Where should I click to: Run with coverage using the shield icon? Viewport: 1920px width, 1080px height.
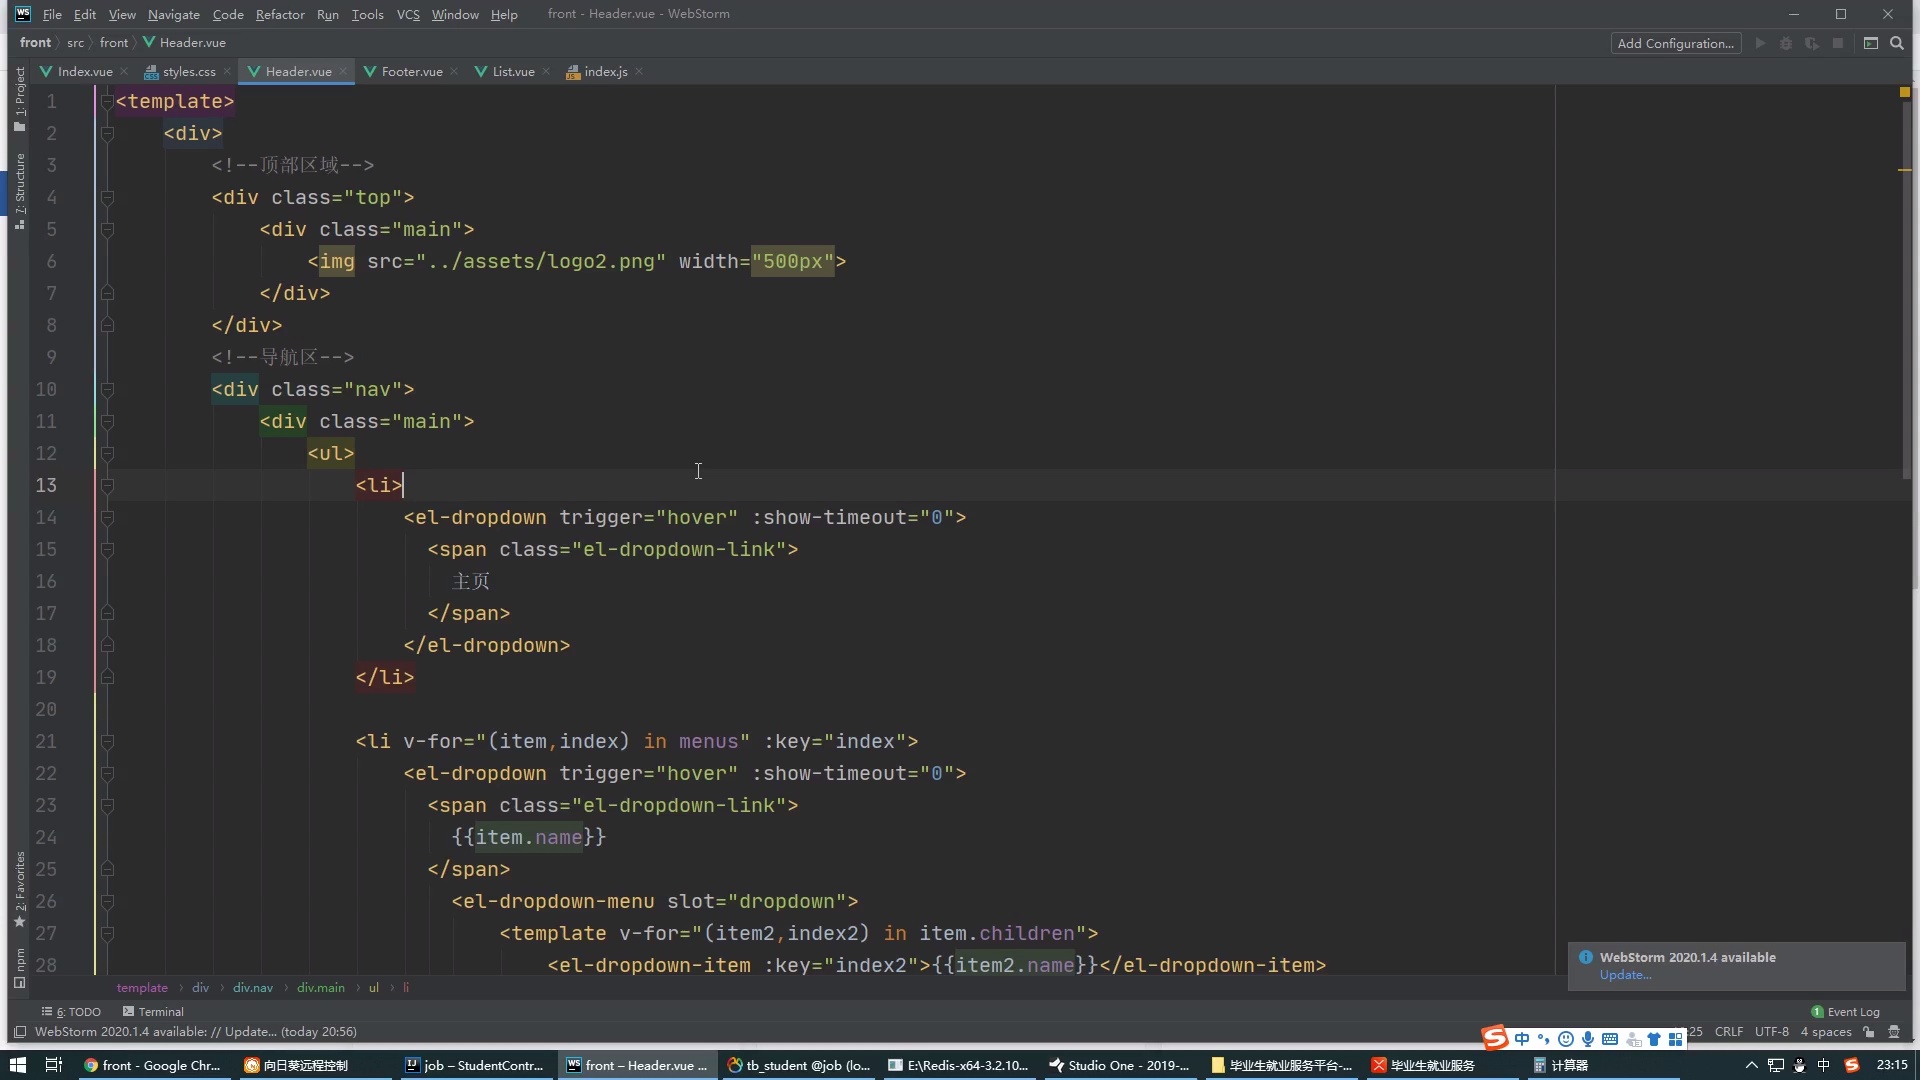coord(1812,43)
